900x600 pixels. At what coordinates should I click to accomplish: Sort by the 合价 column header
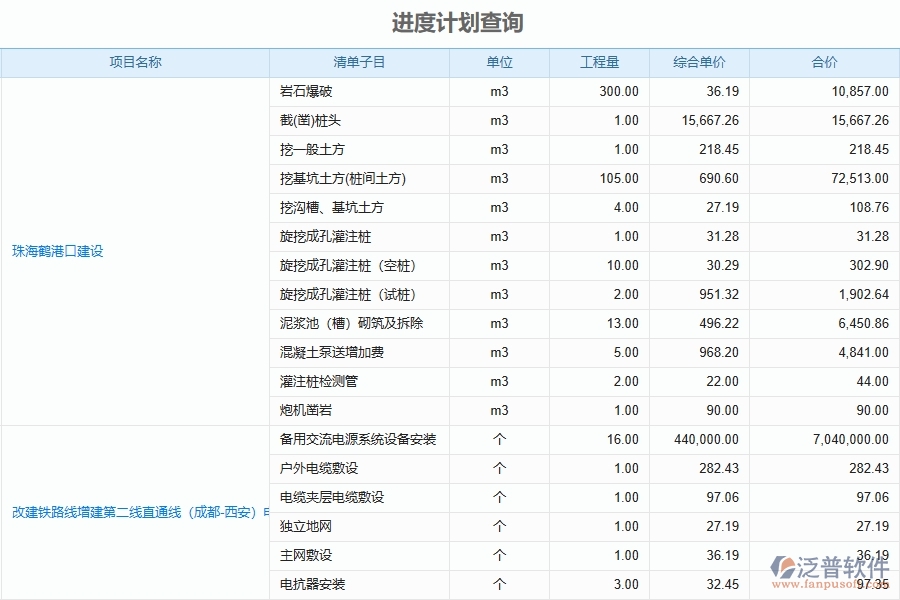click(824, 62)
